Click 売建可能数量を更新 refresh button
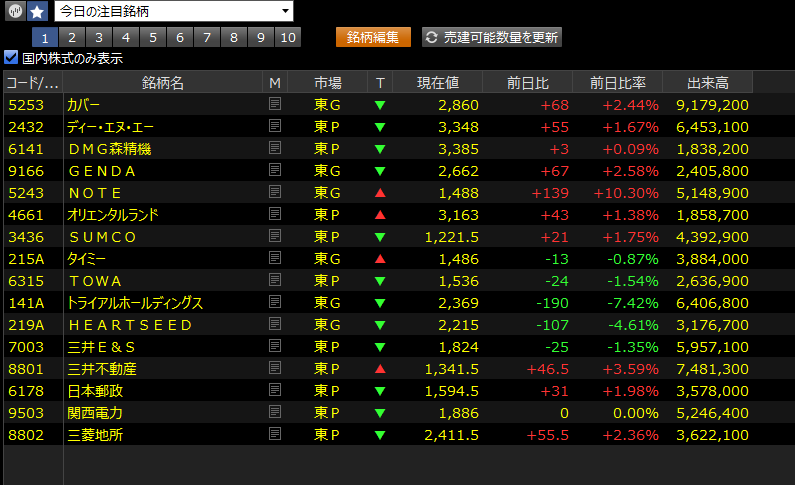Screen dimensions: 795x485 (x=492, y=38)
